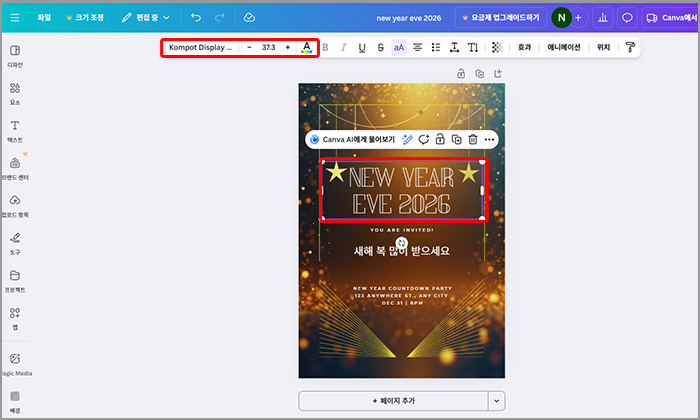Increase font size with plus button
700x420 pixels.
point(288,47)
